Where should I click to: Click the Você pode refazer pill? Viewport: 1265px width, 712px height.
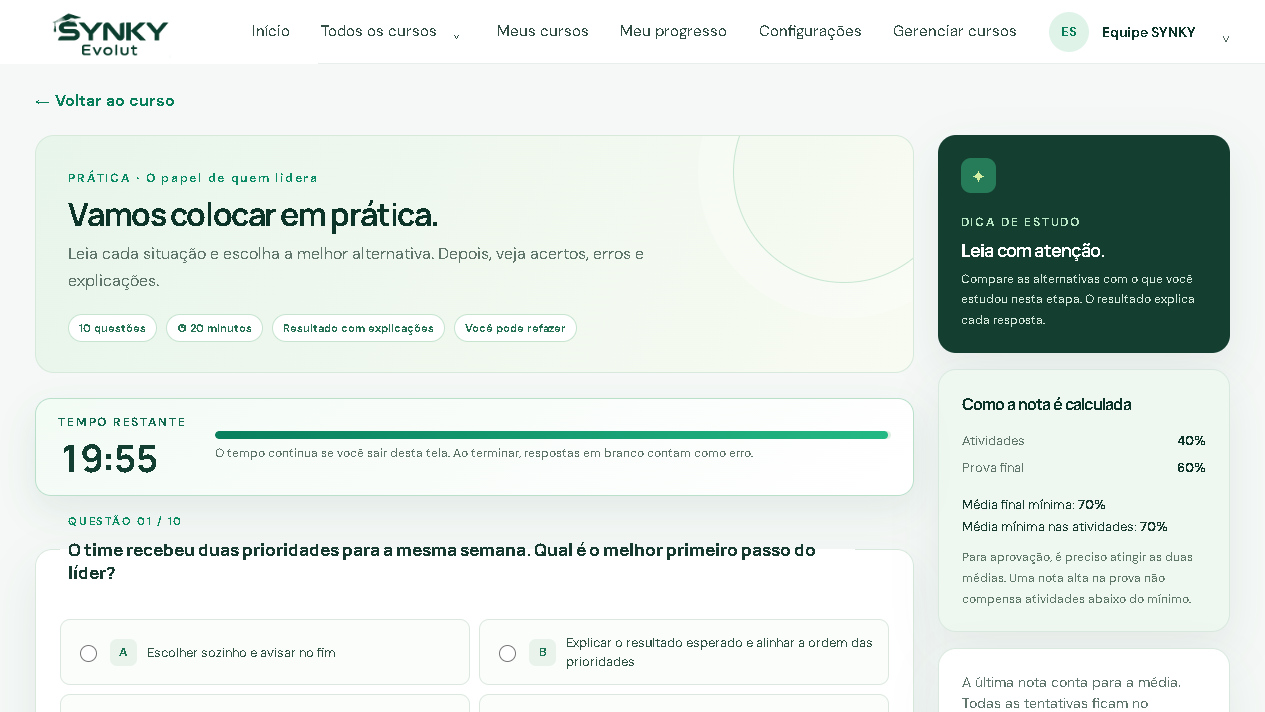[x=515, y=328]
